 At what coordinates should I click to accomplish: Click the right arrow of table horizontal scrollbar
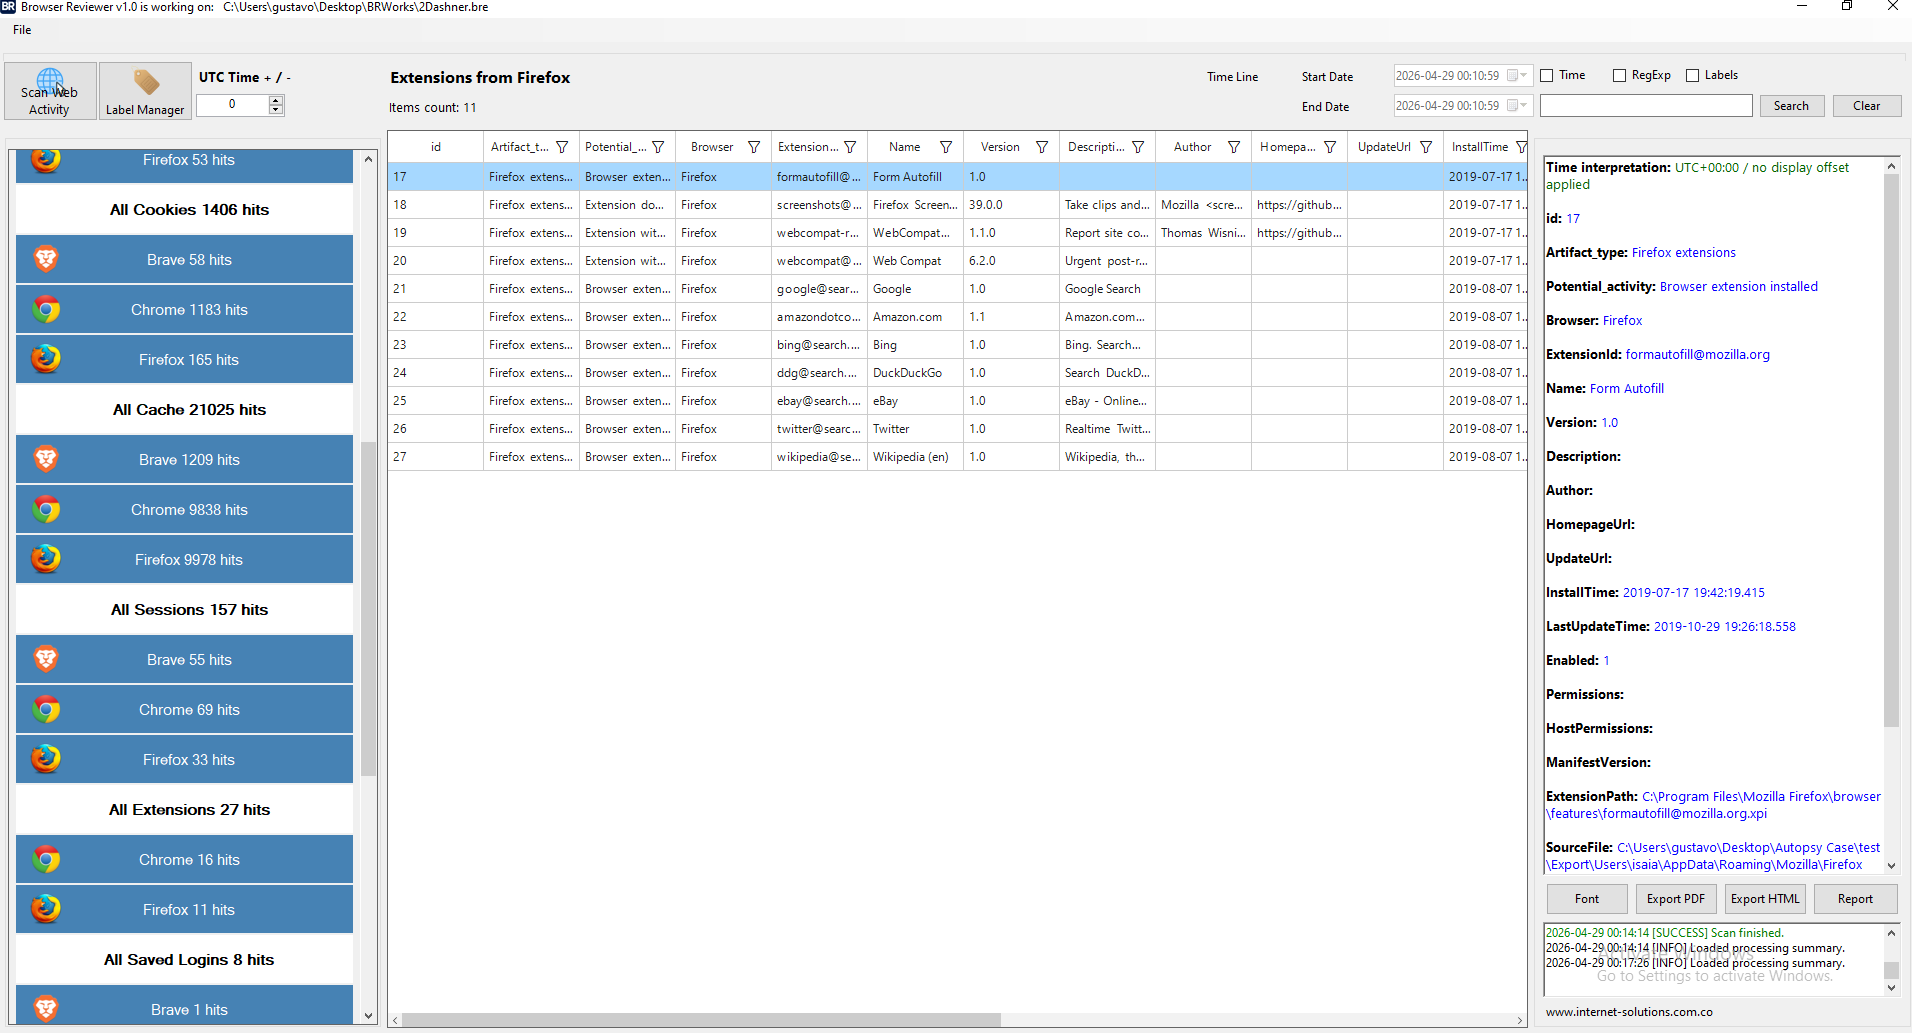tap(1519, 1020)
